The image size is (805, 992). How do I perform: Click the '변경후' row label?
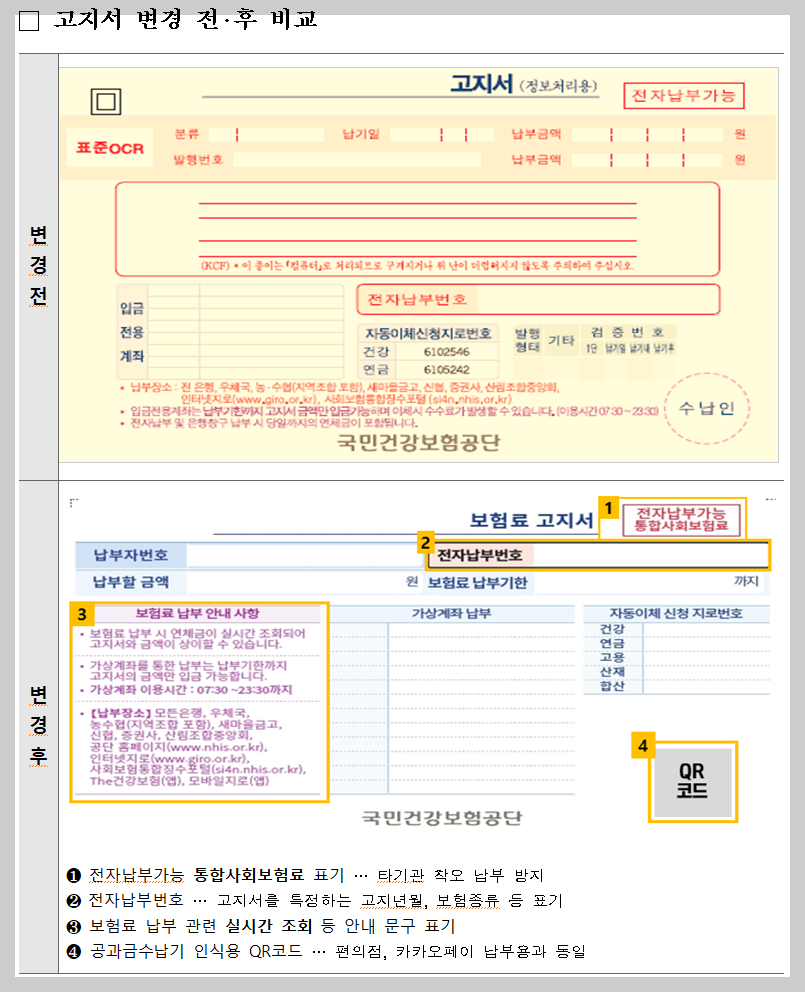(39, 726)
